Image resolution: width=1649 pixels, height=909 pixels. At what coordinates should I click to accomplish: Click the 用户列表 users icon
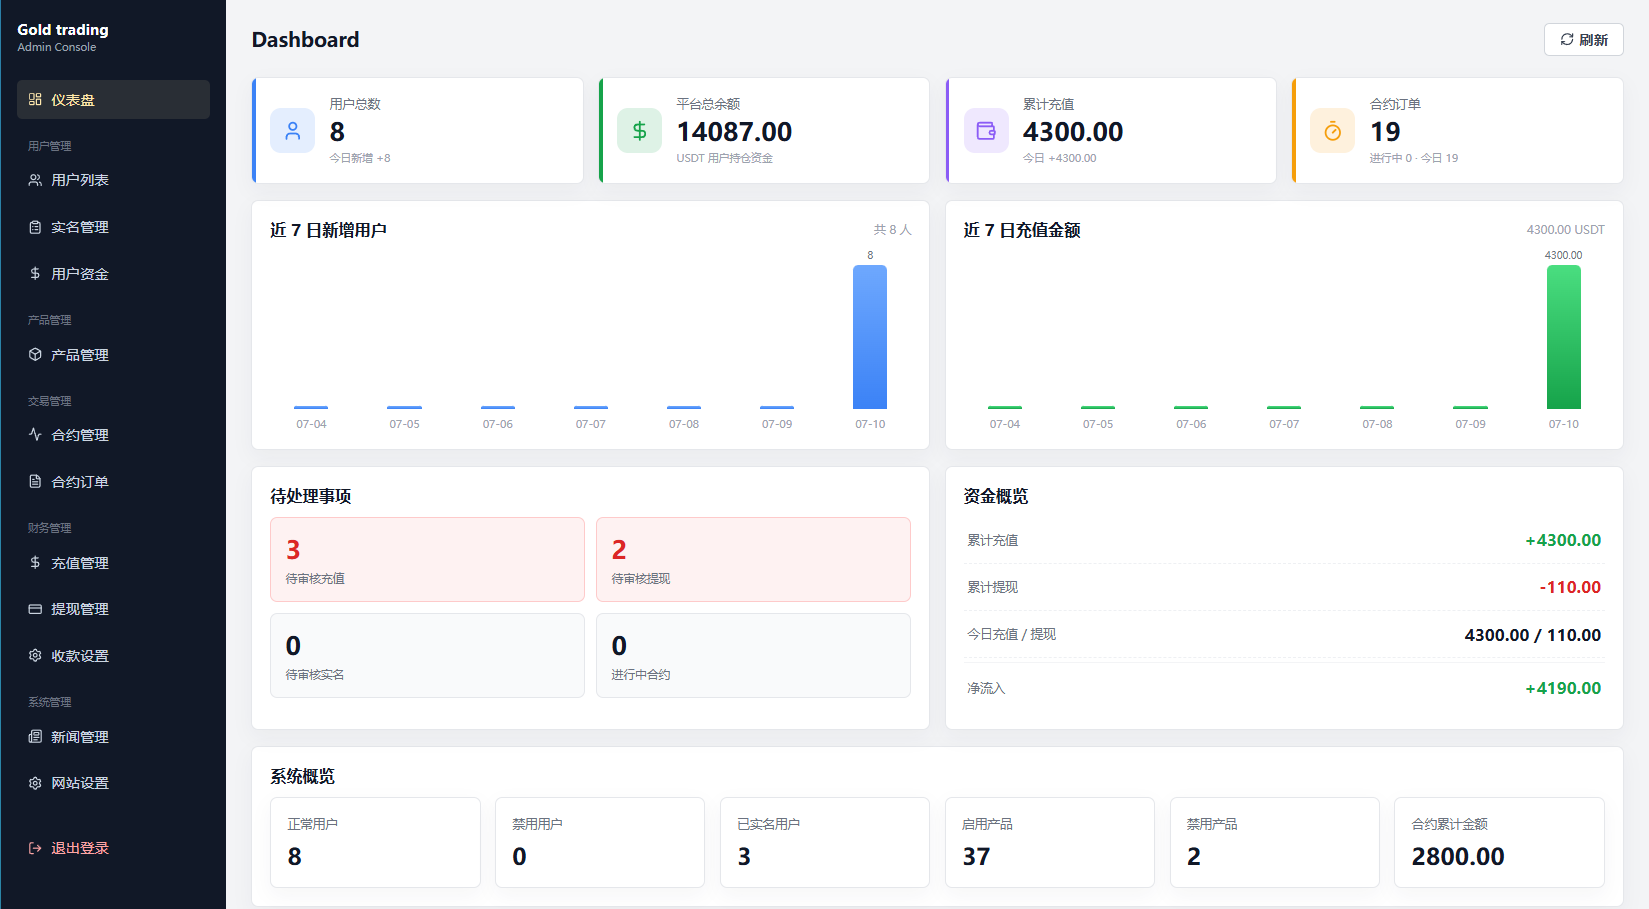click(35, 180)
